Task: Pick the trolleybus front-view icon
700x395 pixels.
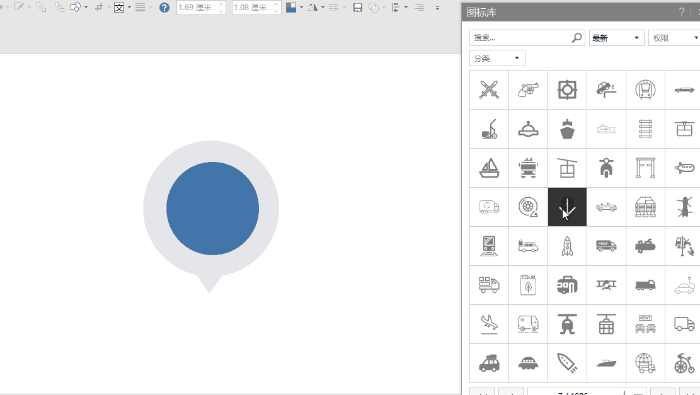Action: point(528,168)
